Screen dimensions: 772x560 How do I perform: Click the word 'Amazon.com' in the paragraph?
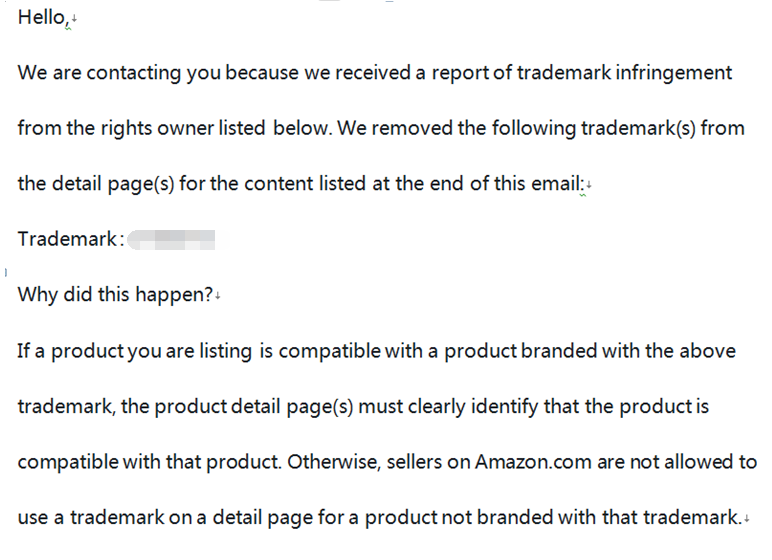click(533, 462)
